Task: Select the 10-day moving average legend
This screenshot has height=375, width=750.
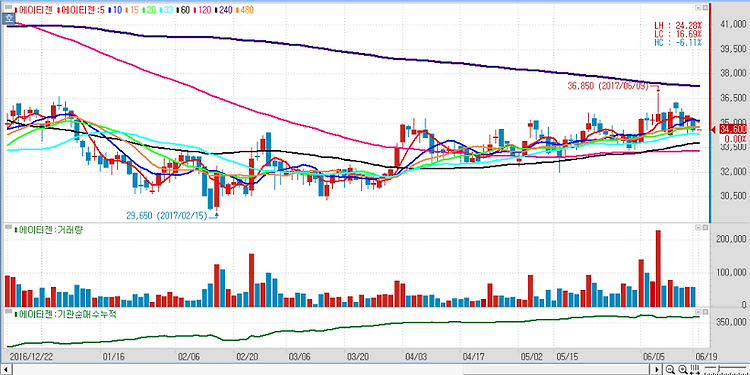Action: tap(116, 9)
